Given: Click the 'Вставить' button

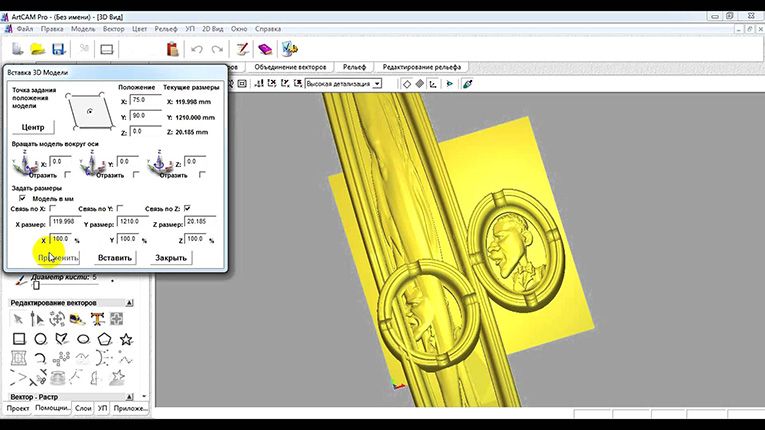Looking at the screenshot, I should [x=115, y=258].
